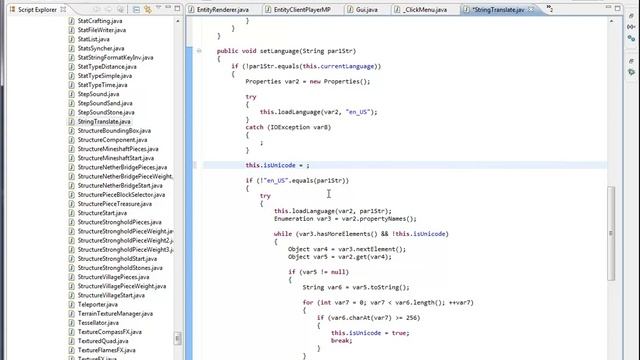Click StatStringFormatKeyInv.java in the tree
Screen dimensions: 640x360
[x=116, y=58]
